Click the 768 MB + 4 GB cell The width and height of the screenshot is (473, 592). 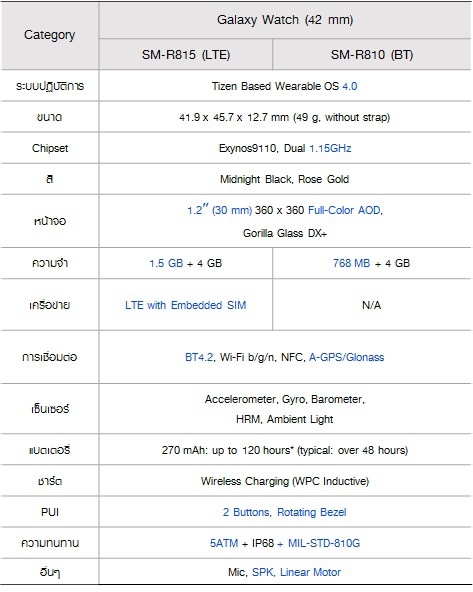click(x=371, y=263)
